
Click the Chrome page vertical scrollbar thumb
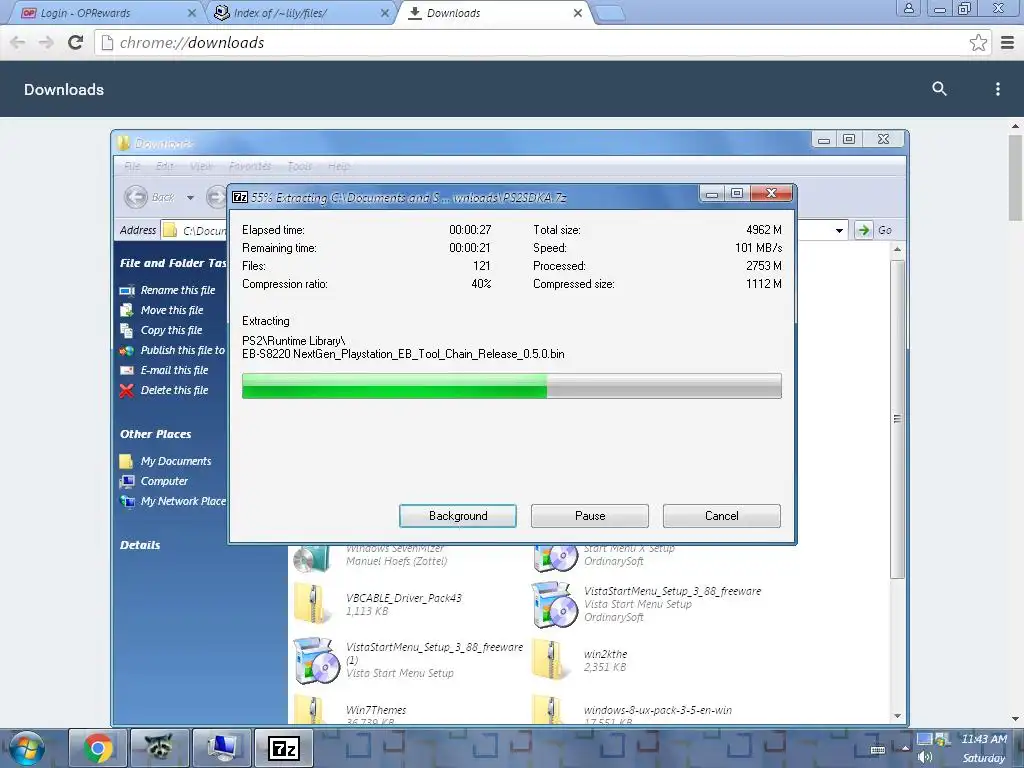[x=1015, y=178]
